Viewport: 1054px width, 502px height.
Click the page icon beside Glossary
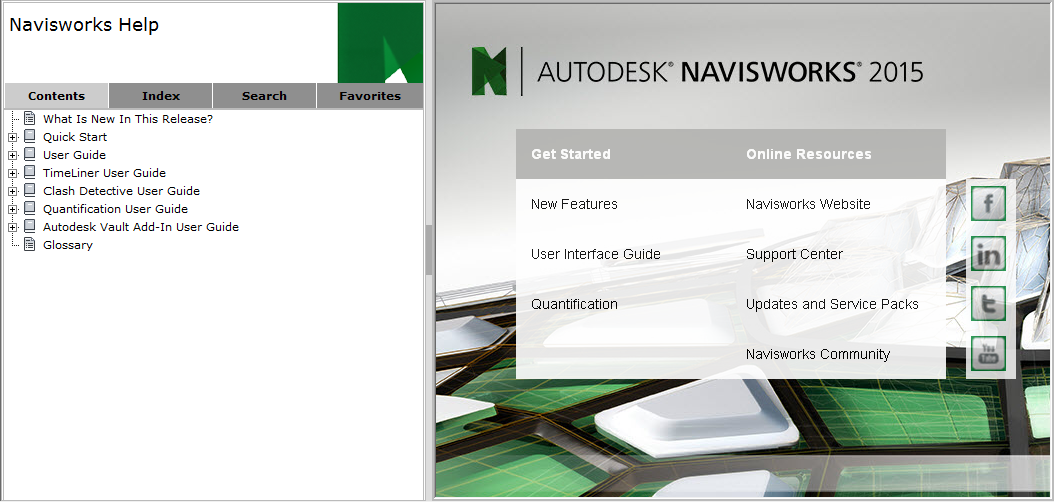click(29, 245)
